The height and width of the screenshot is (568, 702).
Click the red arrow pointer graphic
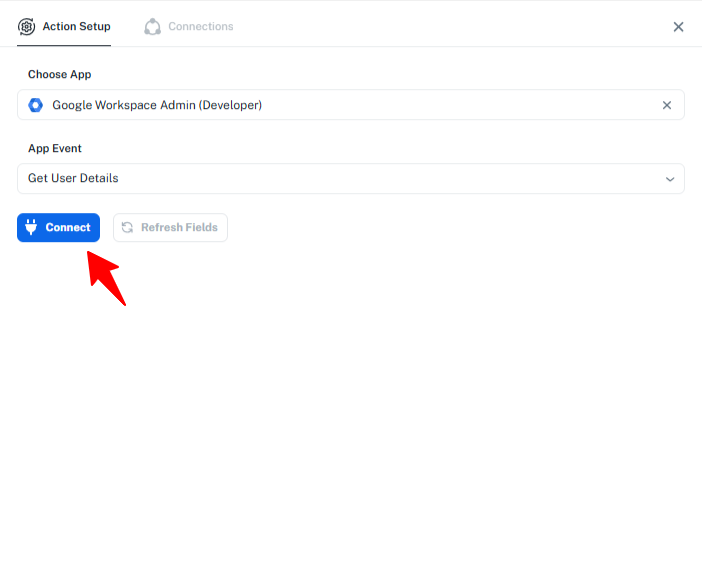point(107,278)
